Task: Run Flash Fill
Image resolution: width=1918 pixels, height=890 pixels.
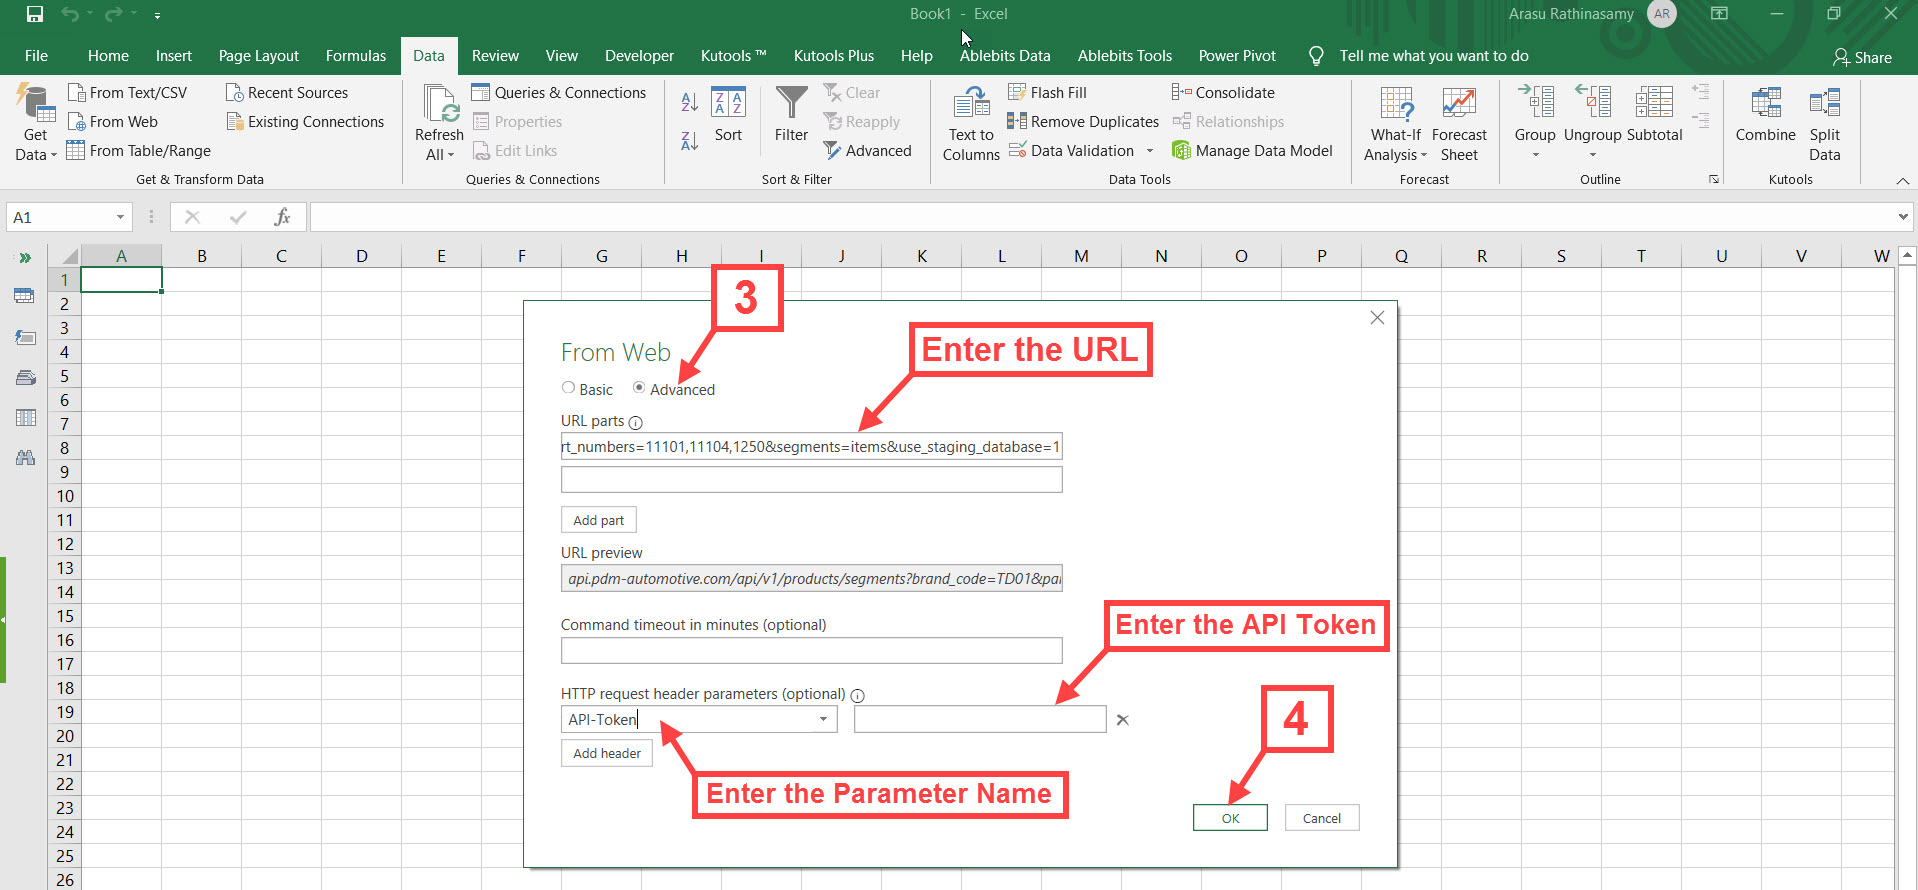Action: pos(1047,92)
